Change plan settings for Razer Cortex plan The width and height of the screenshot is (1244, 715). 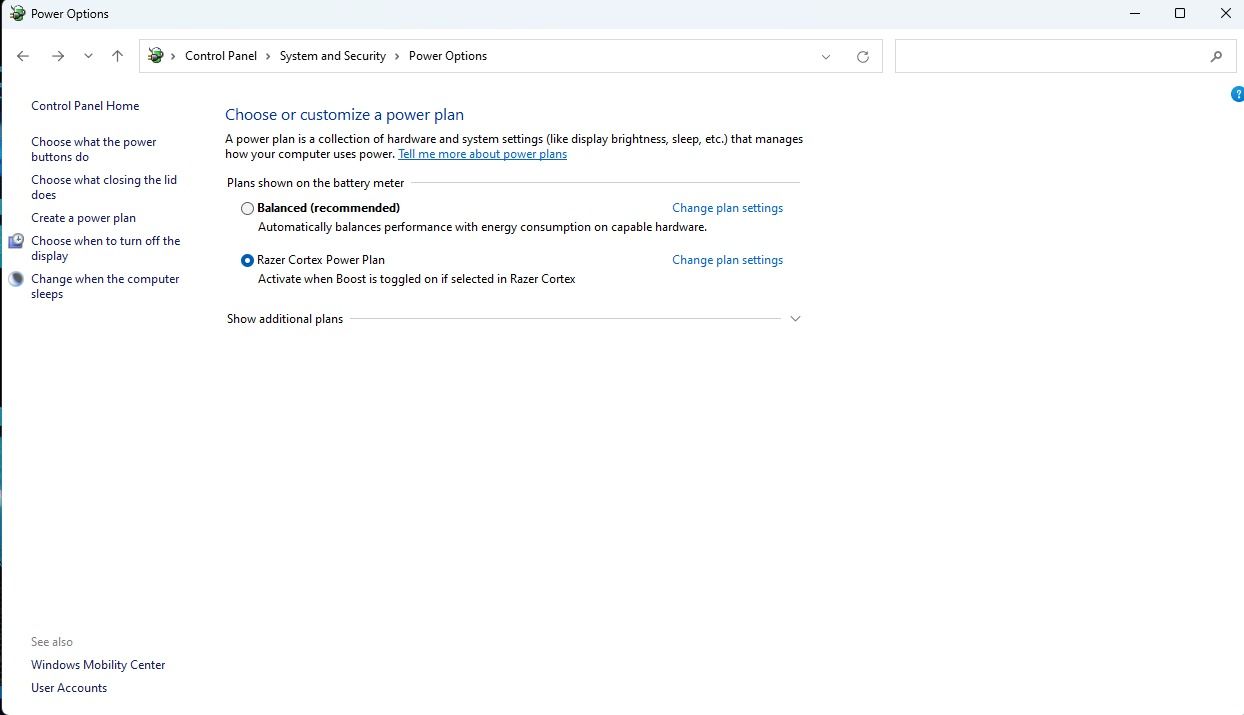point(727,260)
